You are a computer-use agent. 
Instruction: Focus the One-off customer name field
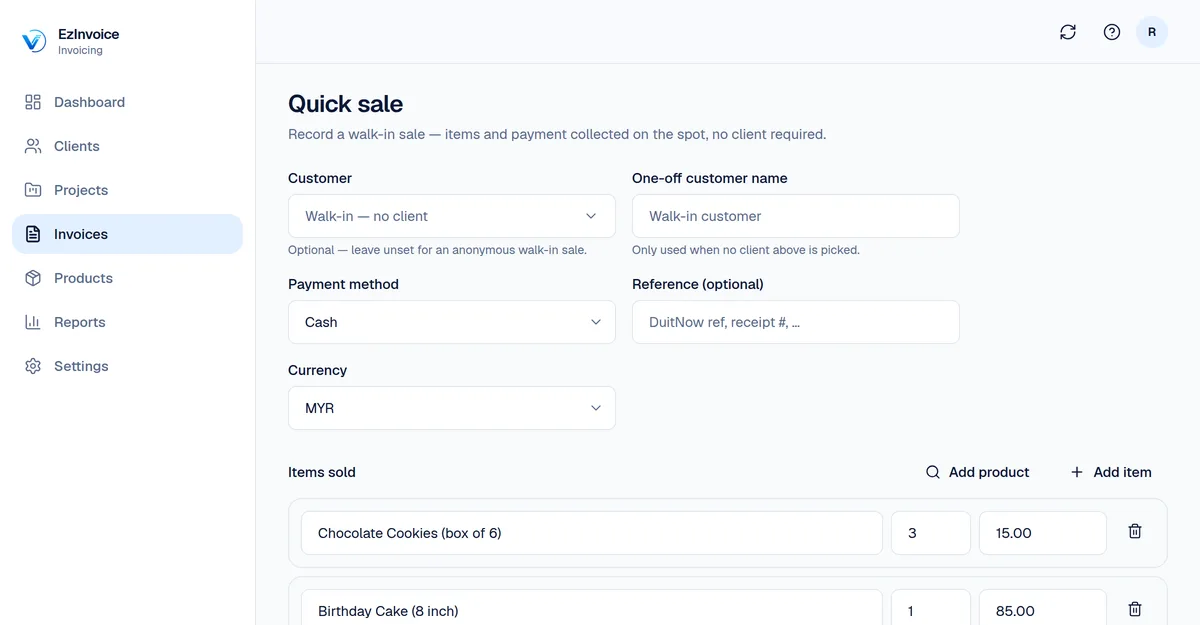click(796, 216)
